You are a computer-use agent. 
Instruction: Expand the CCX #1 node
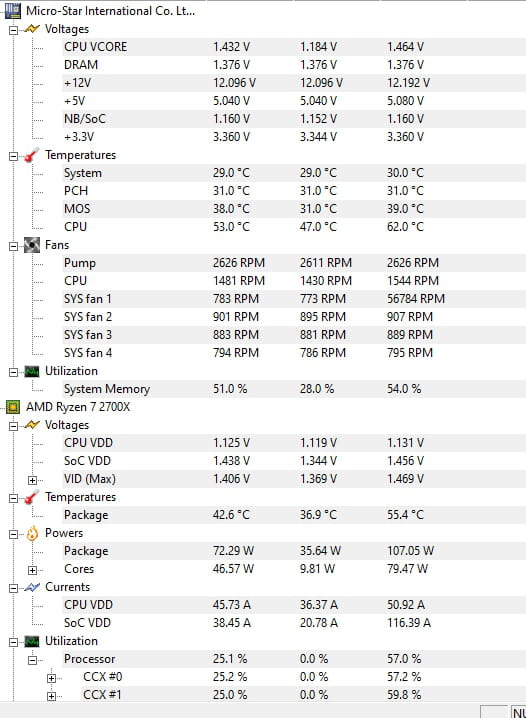coord(51,696)
